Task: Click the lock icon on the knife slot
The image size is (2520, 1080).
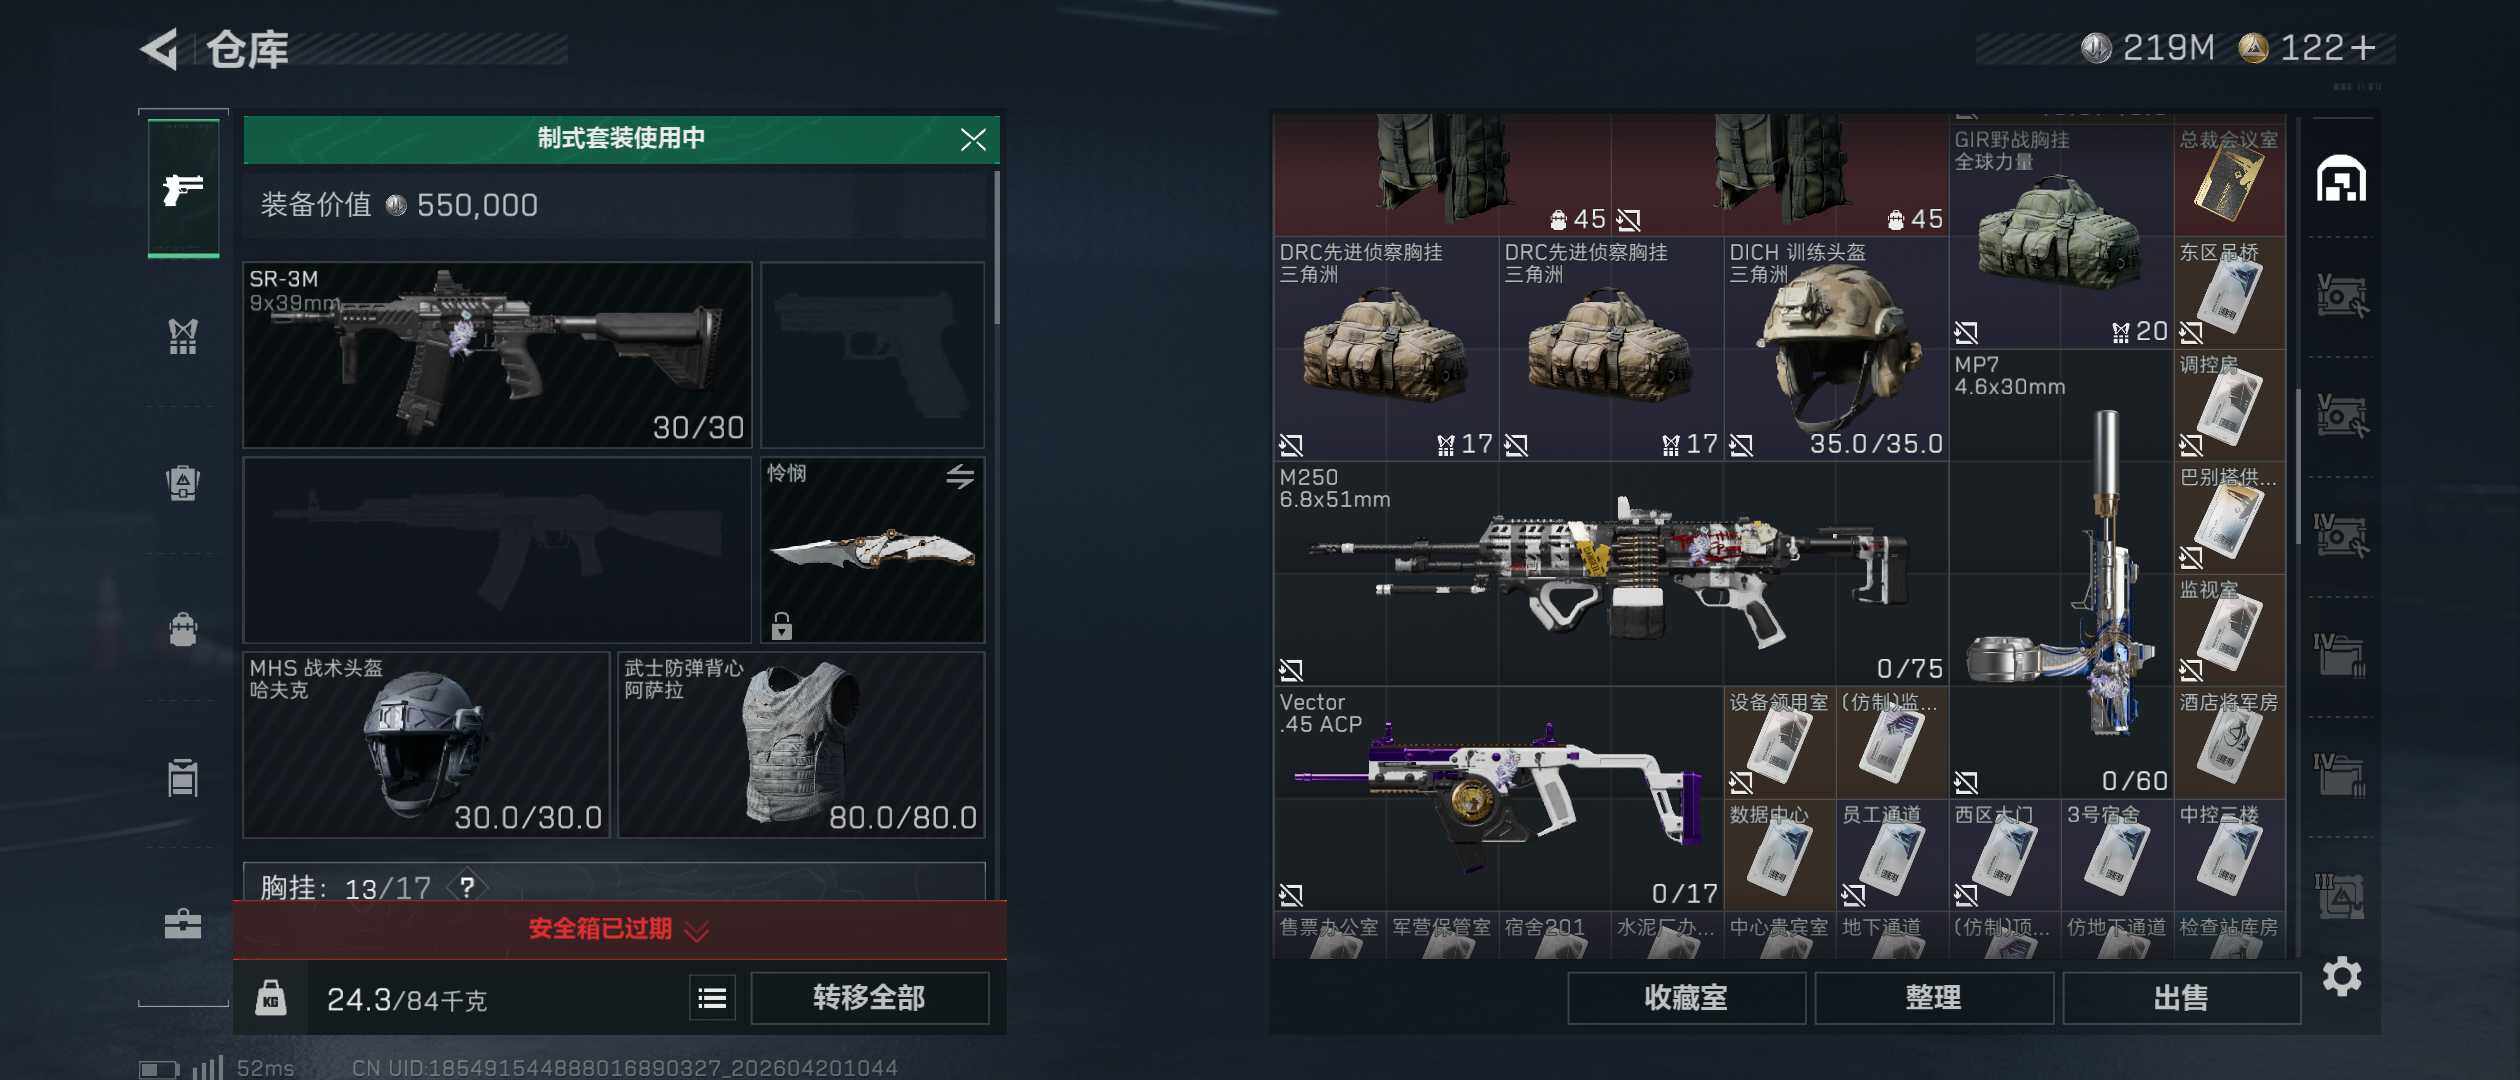Action: coord(782,626)
